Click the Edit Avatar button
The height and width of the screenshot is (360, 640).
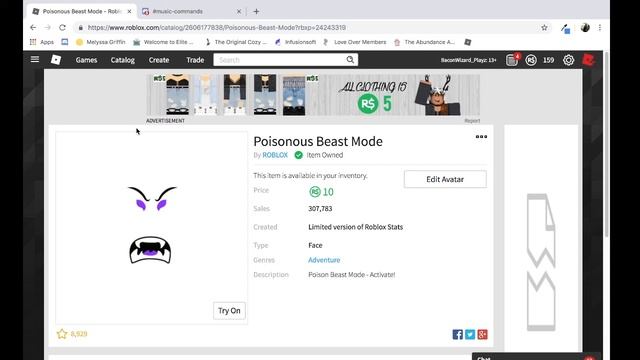coord(445,179)
